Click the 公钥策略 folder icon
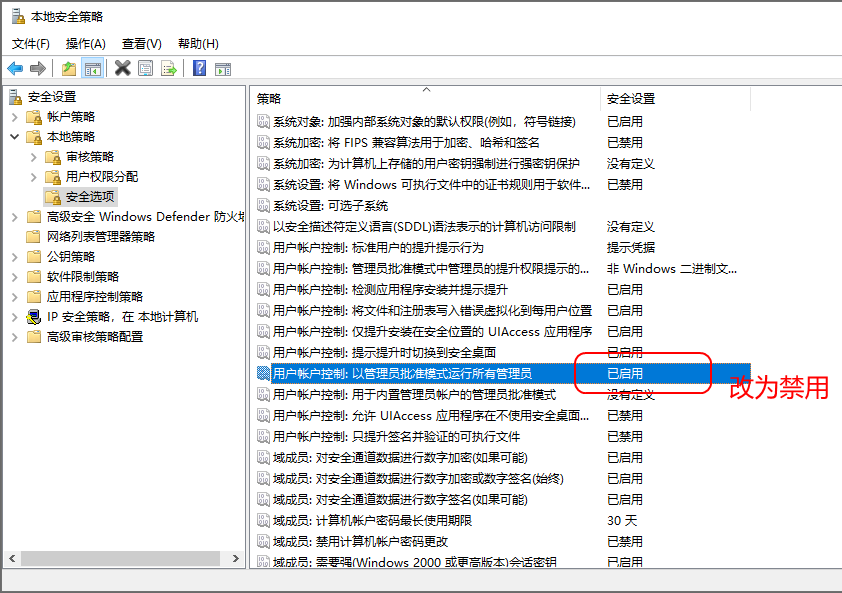This screenshot has width=842, height=593. pyautogui.click(x=34, y=257)
